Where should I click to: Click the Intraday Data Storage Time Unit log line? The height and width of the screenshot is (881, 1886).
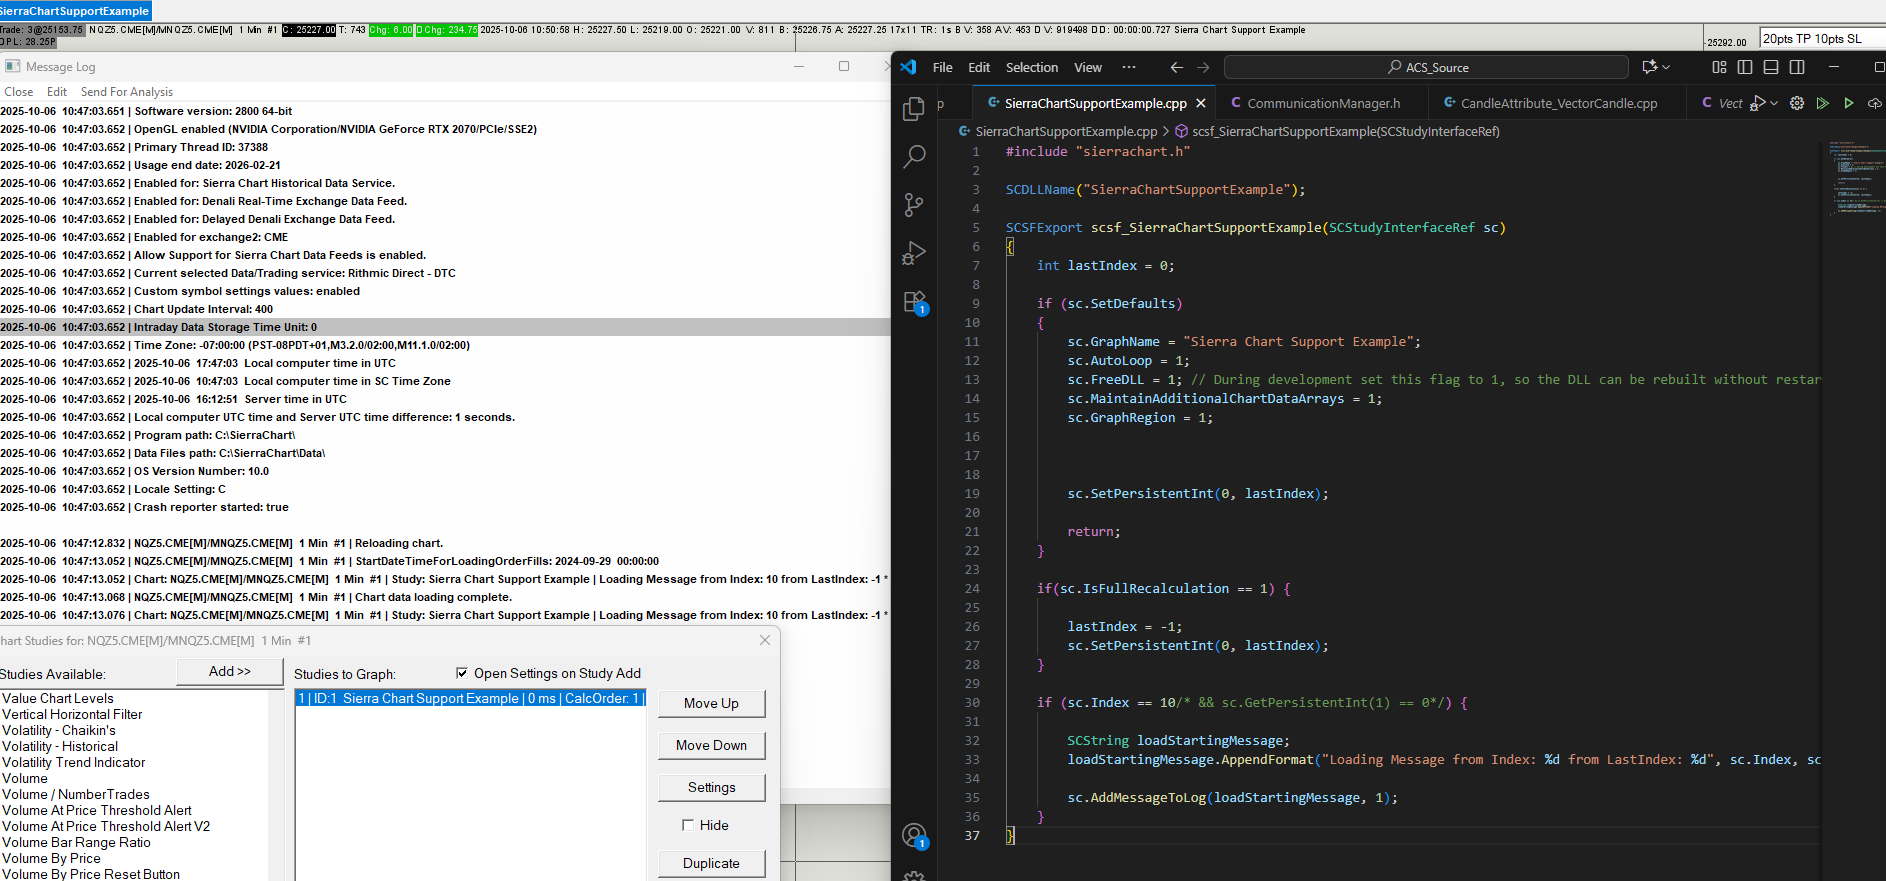(445, 327)
